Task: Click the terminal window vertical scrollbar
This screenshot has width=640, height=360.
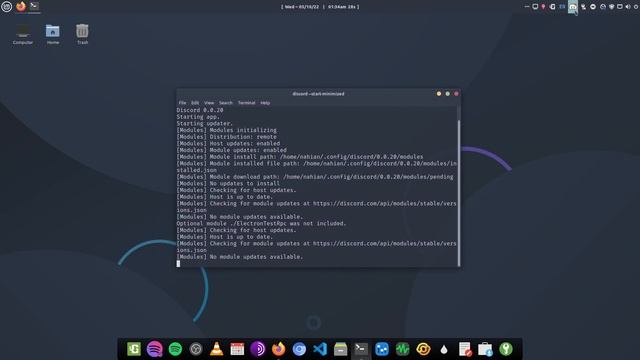Action: click(x=459, y=193)
